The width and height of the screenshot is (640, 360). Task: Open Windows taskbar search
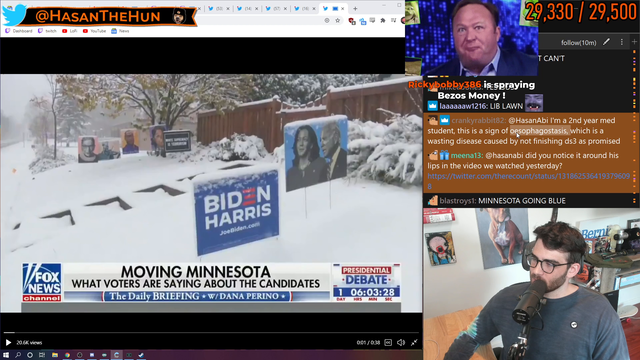(x=18, y=355)
